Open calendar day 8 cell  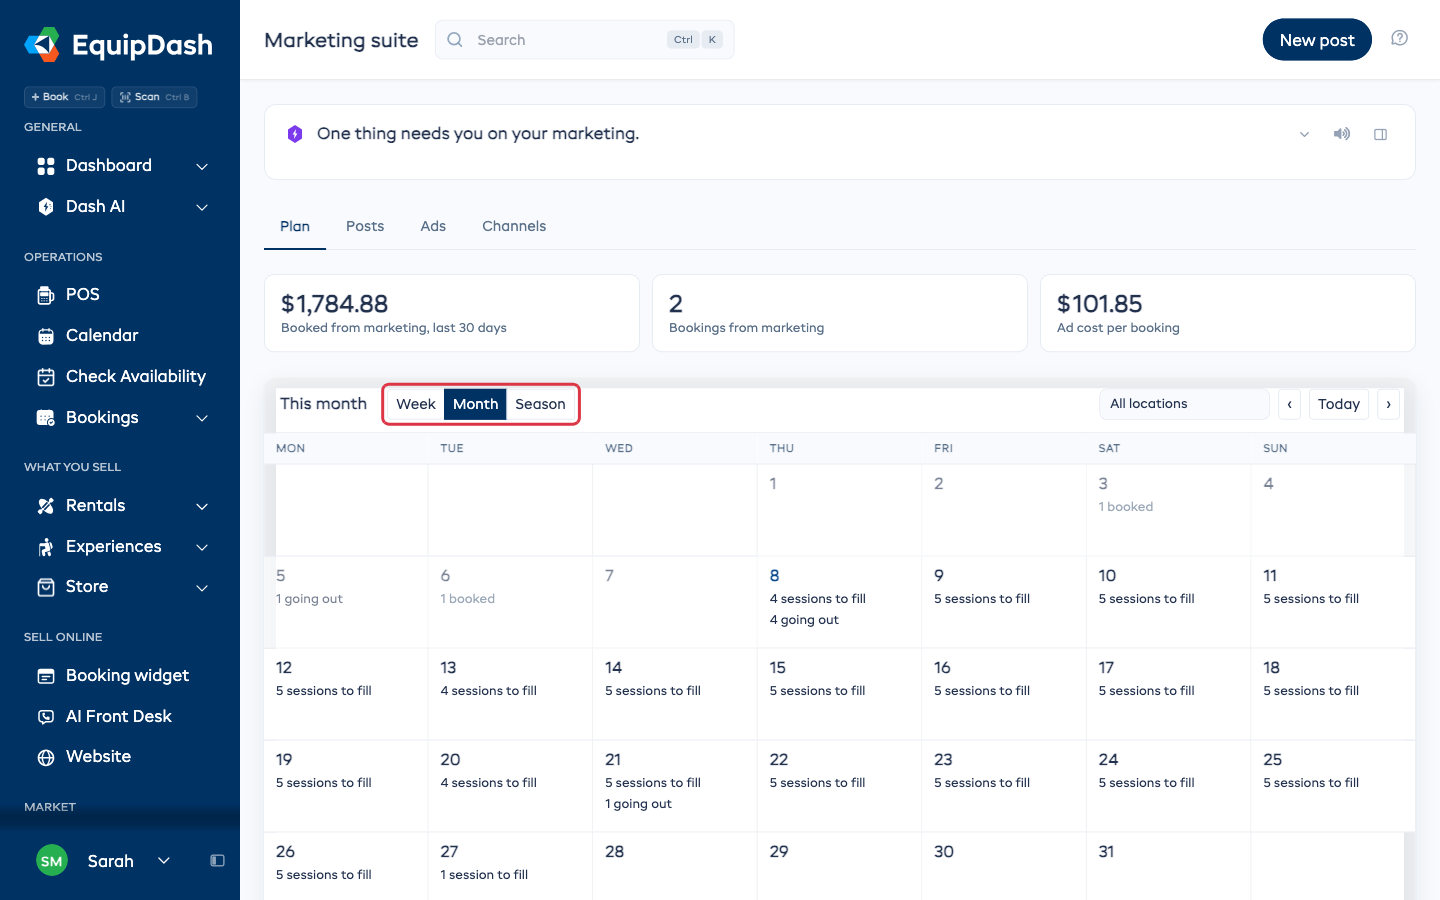click(840, 602)
